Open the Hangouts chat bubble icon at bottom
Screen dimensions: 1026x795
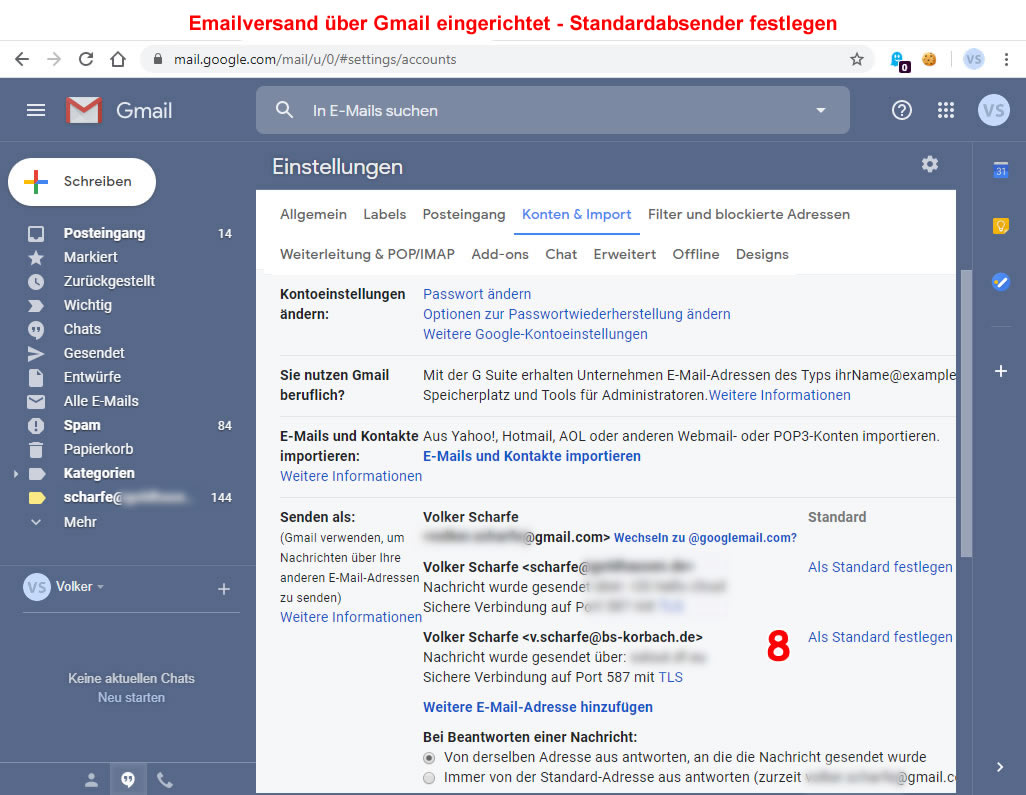click(128, 779)
